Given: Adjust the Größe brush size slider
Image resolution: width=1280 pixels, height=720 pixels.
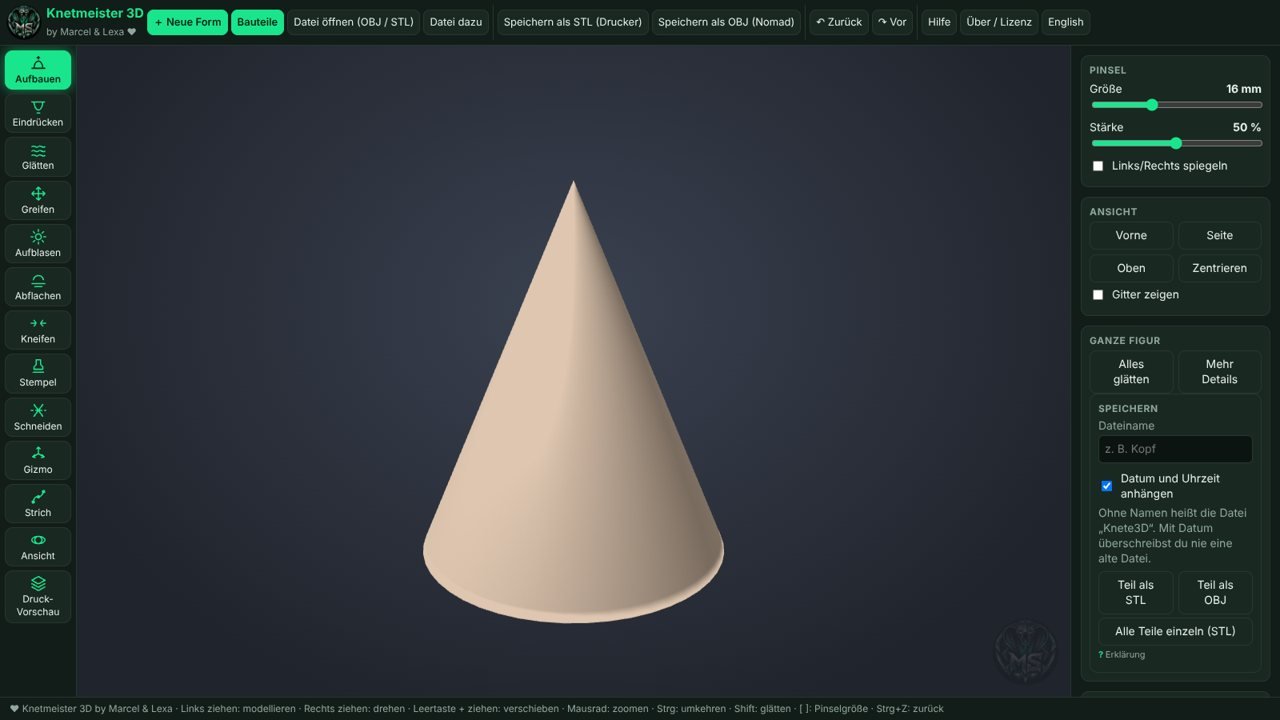Looking at the screenshot, I should [x=1176, y=105].
